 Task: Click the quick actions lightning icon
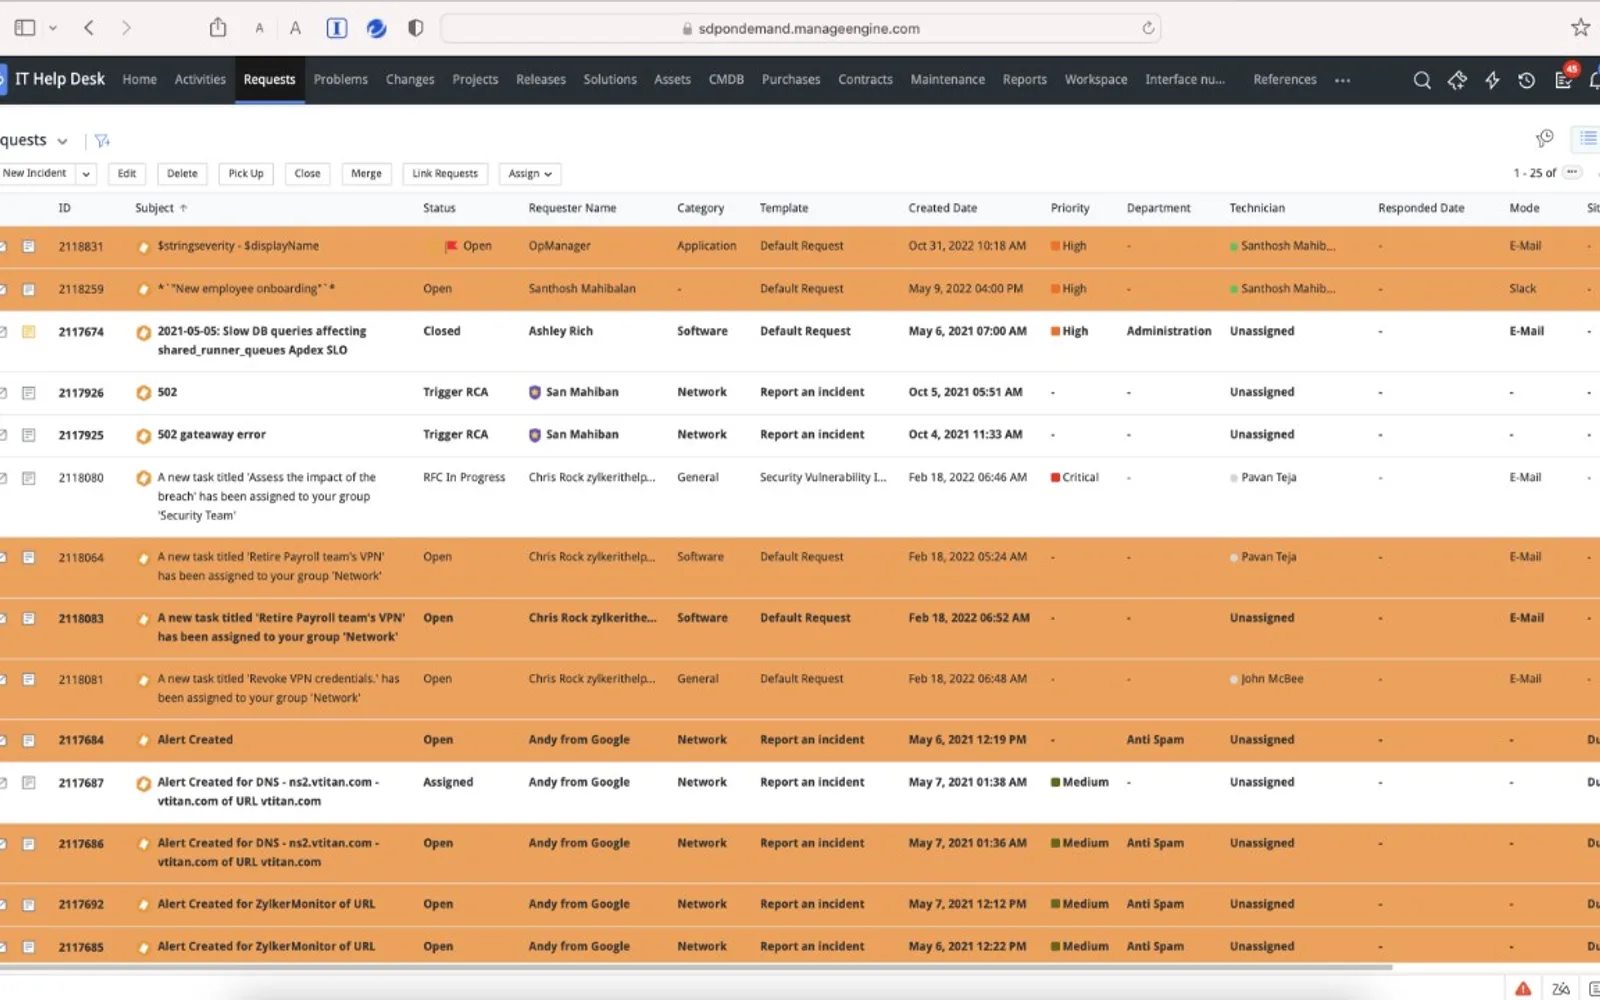point(1492,80)
